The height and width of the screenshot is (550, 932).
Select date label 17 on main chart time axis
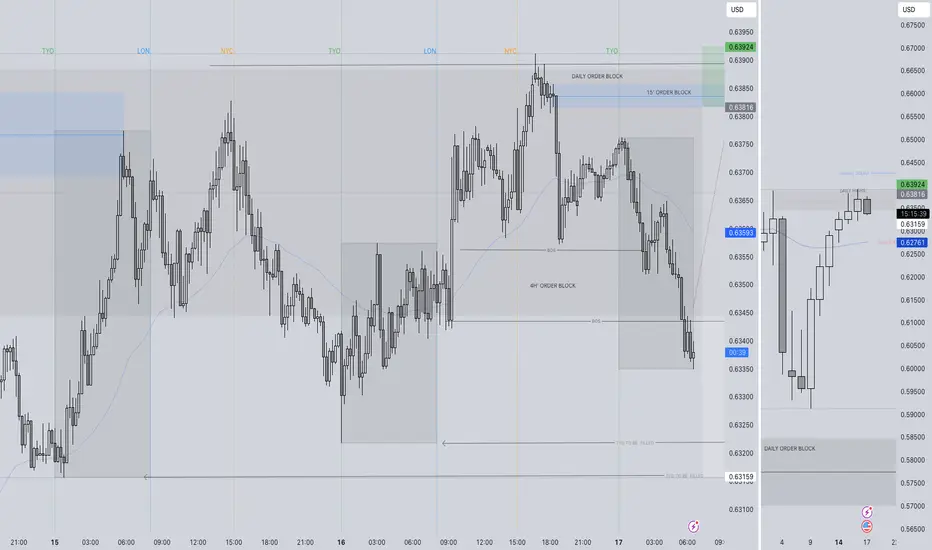[619, 542]
